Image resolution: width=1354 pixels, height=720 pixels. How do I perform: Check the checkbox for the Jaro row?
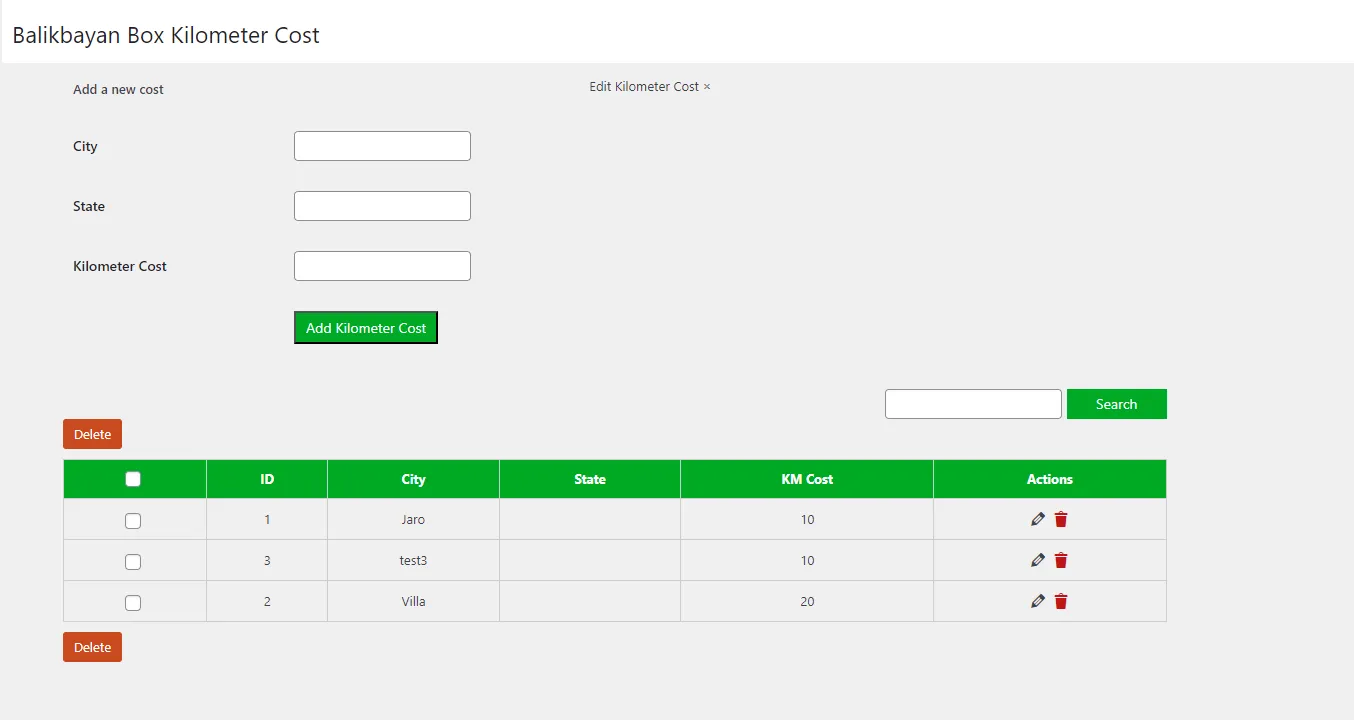133,521
